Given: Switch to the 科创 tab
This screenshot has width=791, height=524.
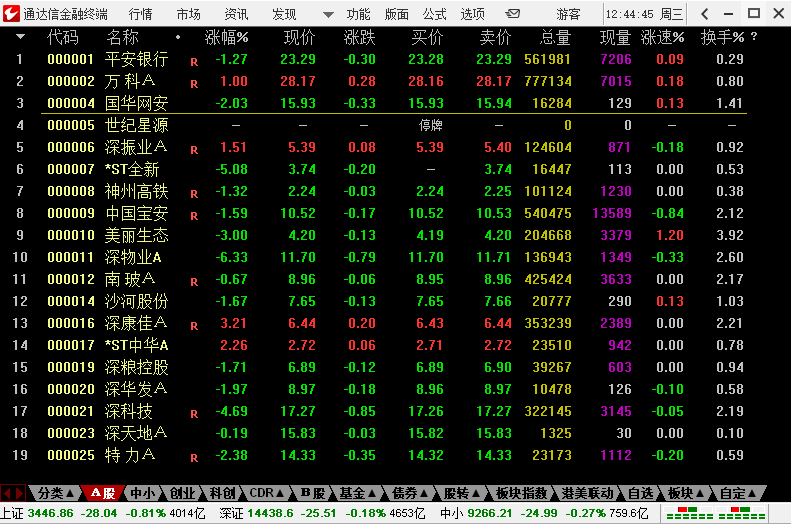Looking at the screenshot, I should [222, 493].
